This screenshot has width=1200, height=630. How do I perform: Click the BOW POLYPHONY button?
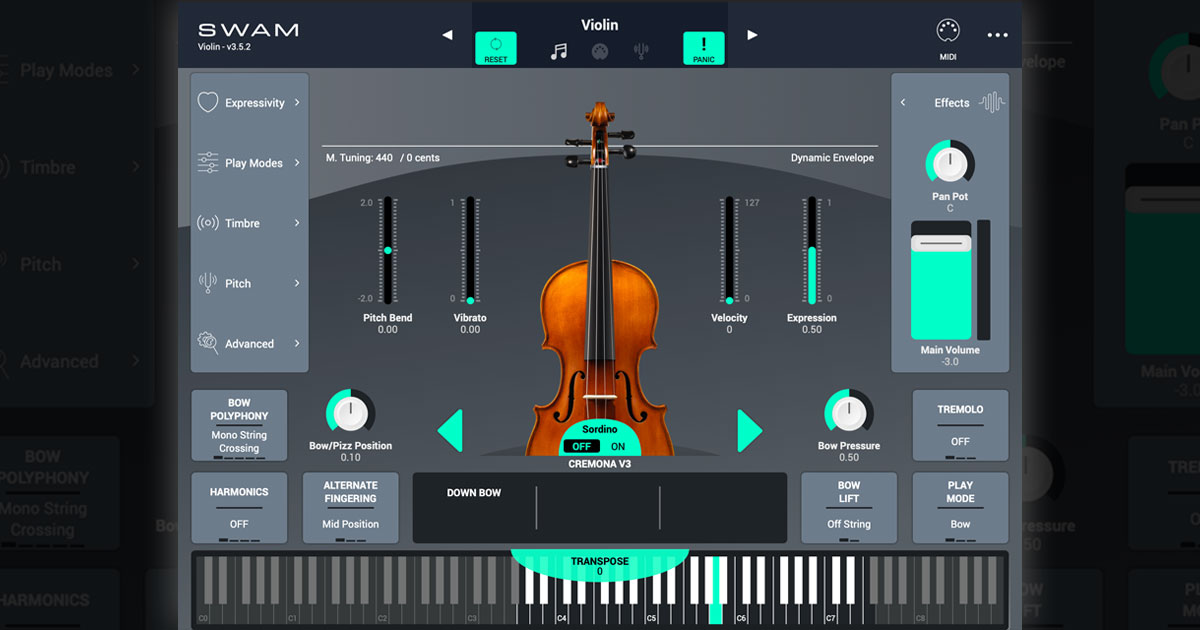[x=239, y=425]
